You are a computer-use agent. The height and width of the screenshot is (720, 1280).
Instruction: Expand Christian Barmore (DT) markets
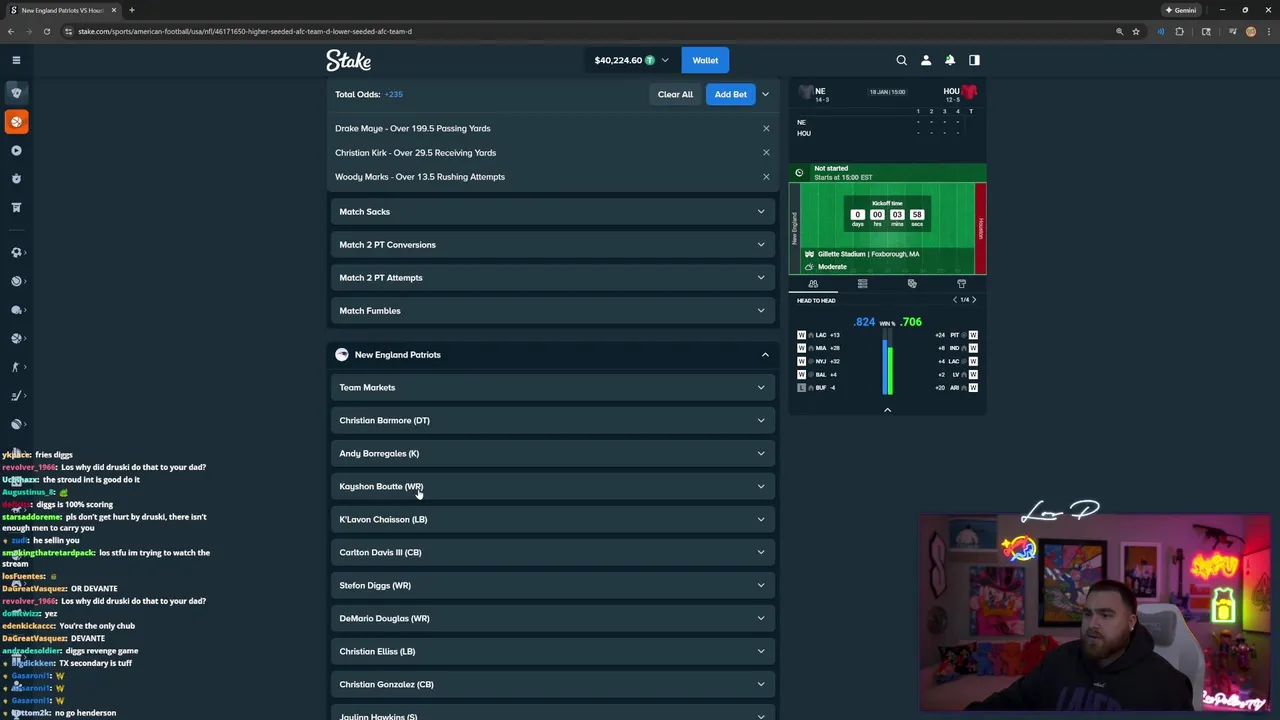(553, 420)
